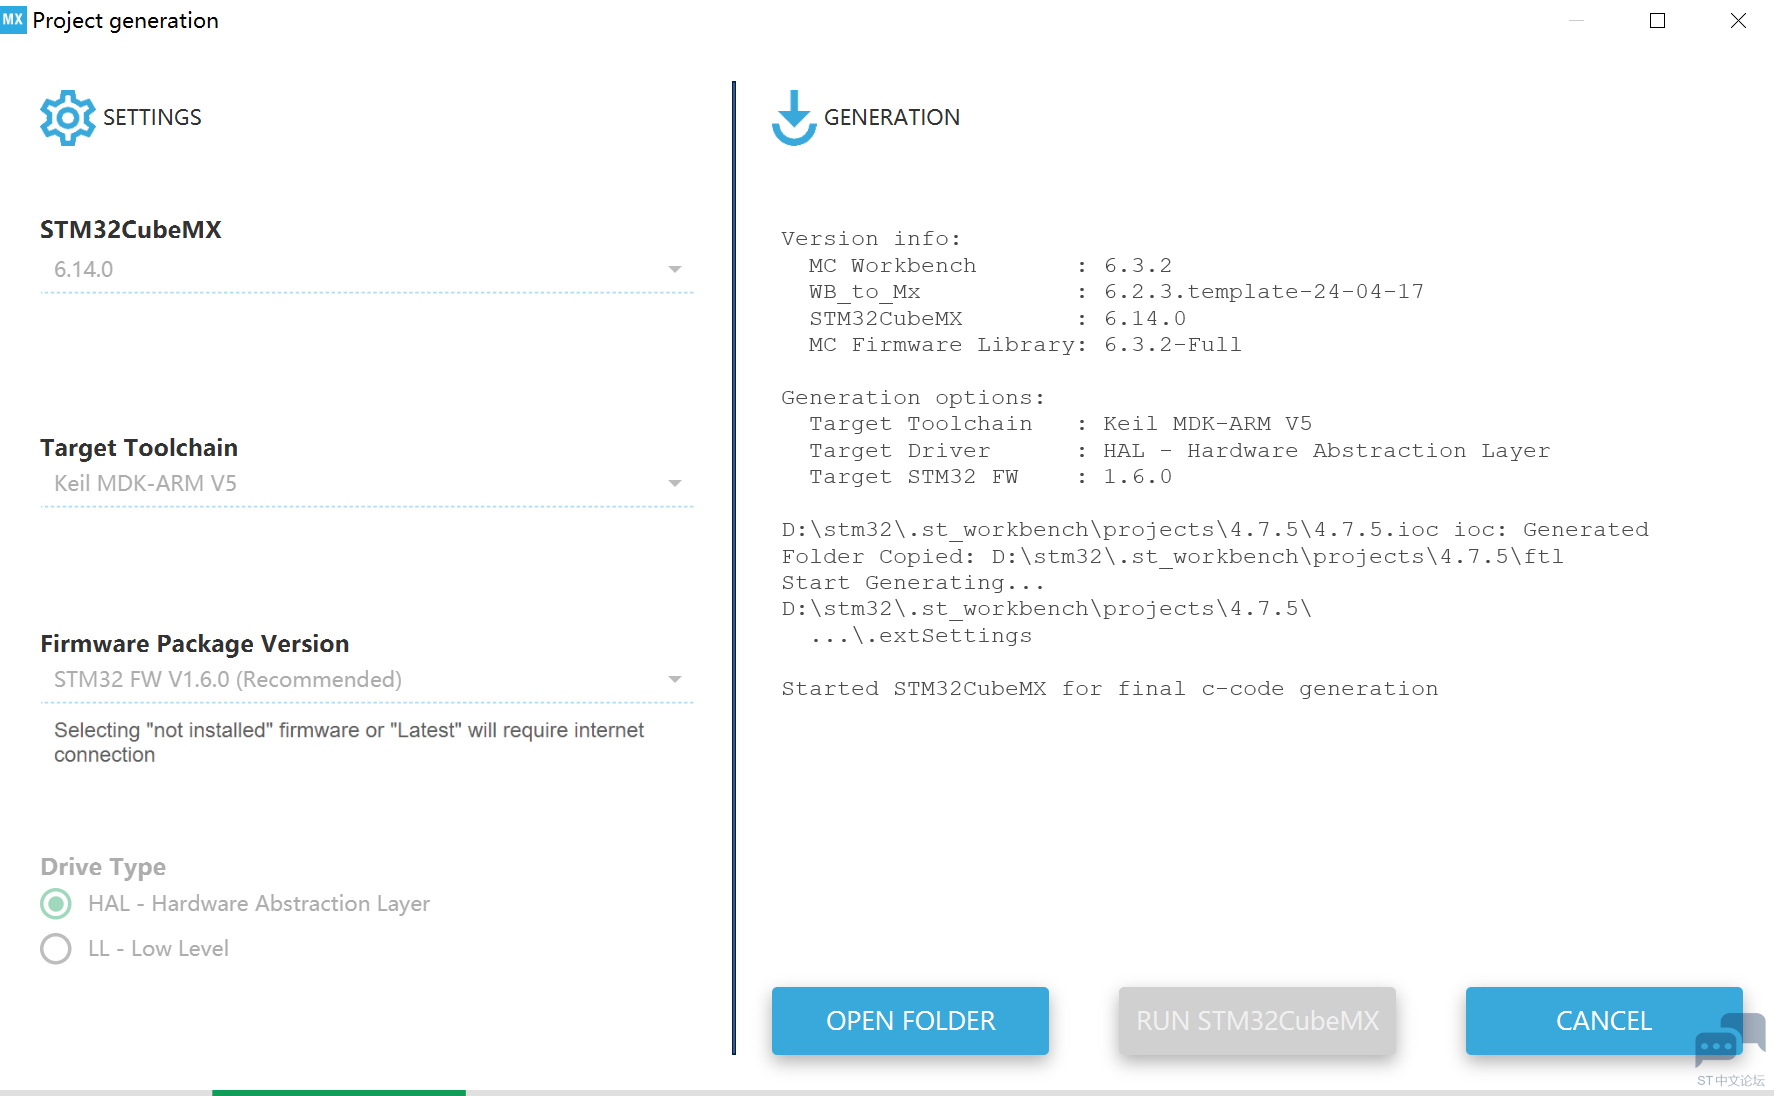Click the 'Version info:' log heading
This screenshot has height=1096, width=1774.
pos(871,239)
